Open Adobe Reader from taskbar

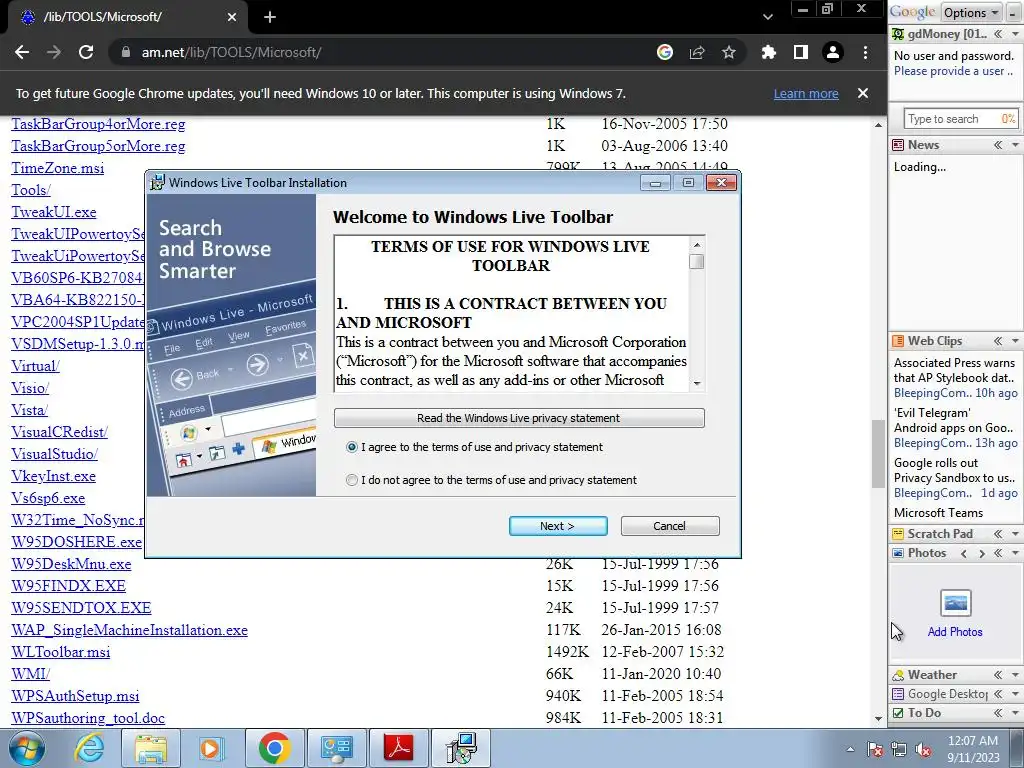pyautogui.click(x=399, y=748)
